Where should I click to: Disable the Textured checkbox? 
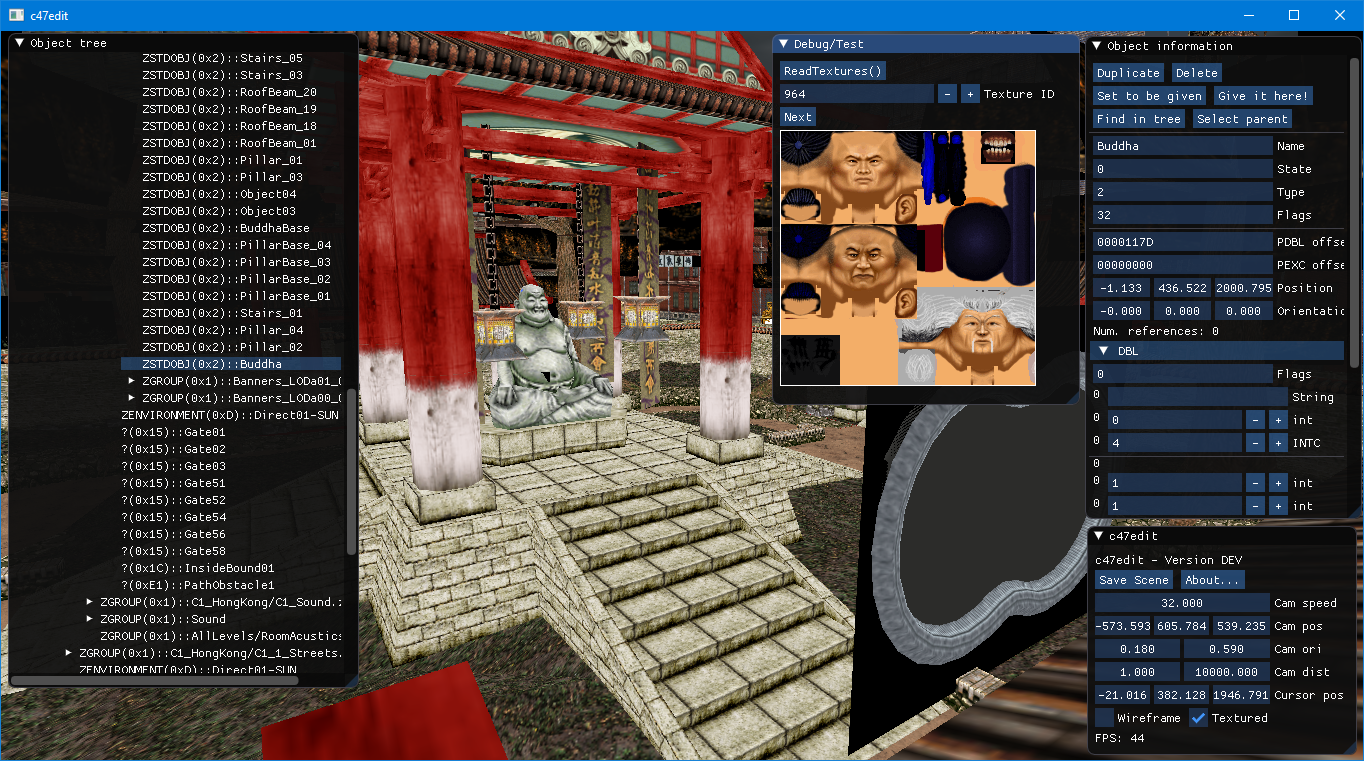(1198, 718)
